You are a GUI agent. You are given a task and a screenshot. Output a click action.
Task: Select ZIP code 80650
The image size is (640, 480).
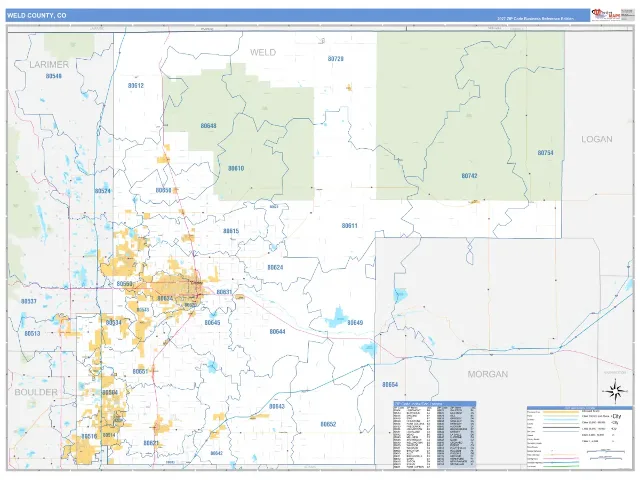163,190
